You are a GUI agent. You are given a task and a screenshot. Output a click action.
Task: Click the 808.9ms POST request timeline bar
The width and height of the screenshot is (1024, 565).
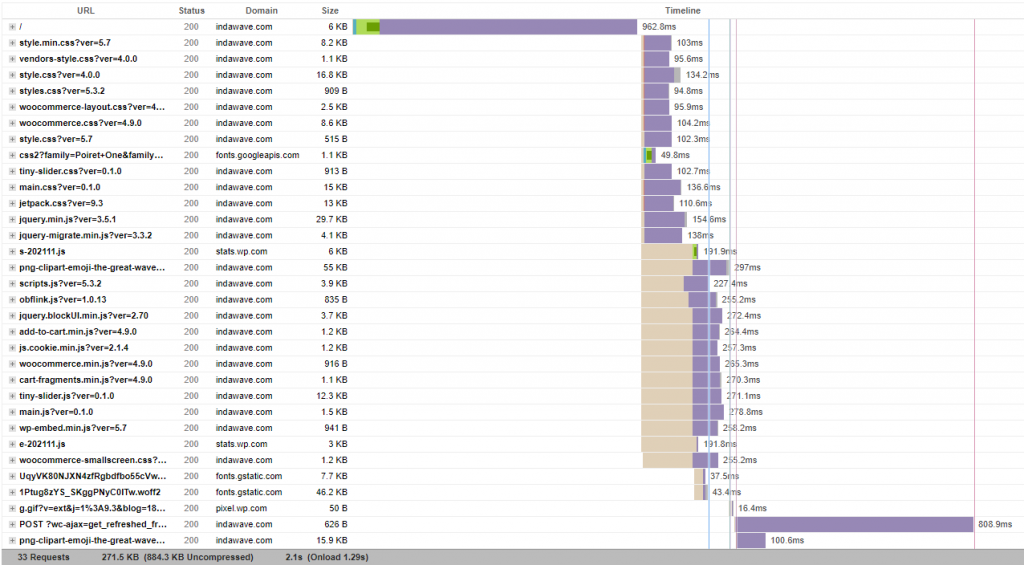(854, 524)
